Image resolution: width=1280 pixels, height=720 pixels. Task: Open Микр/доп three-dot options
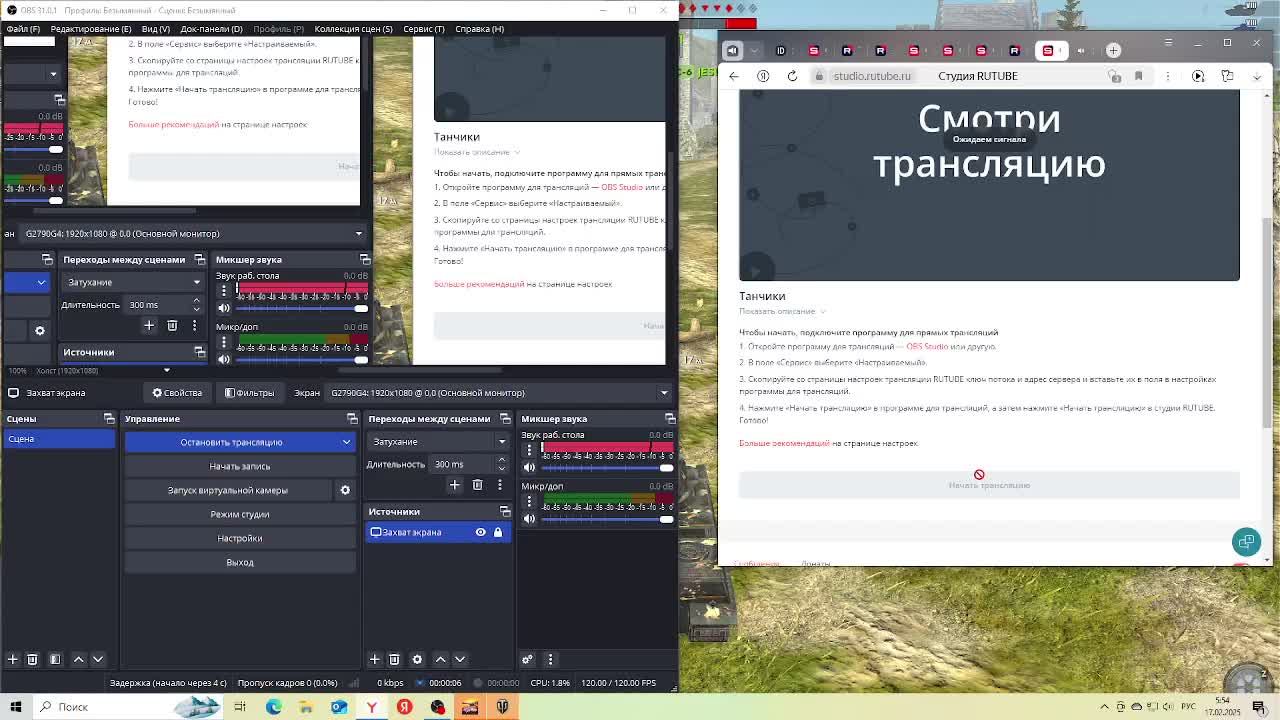(x=530, y=500)
